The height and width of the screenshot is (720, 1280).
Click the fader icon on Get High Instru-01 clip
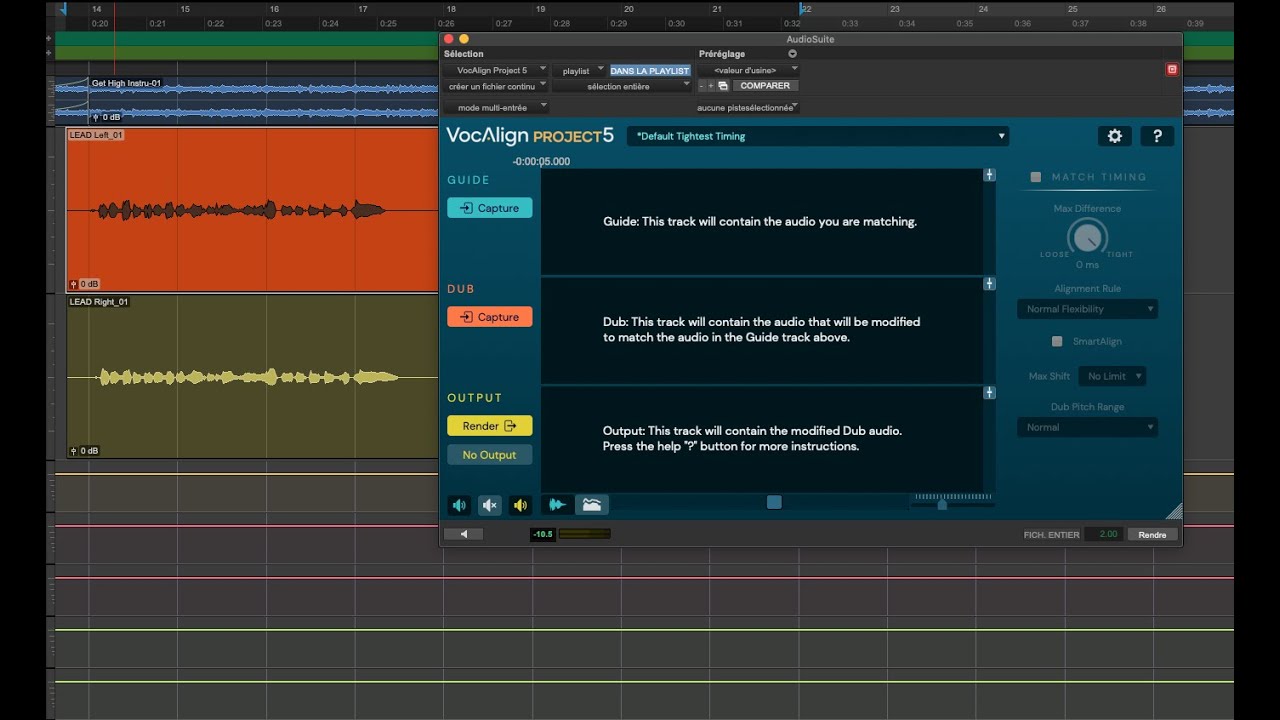[x=95, y=117]
